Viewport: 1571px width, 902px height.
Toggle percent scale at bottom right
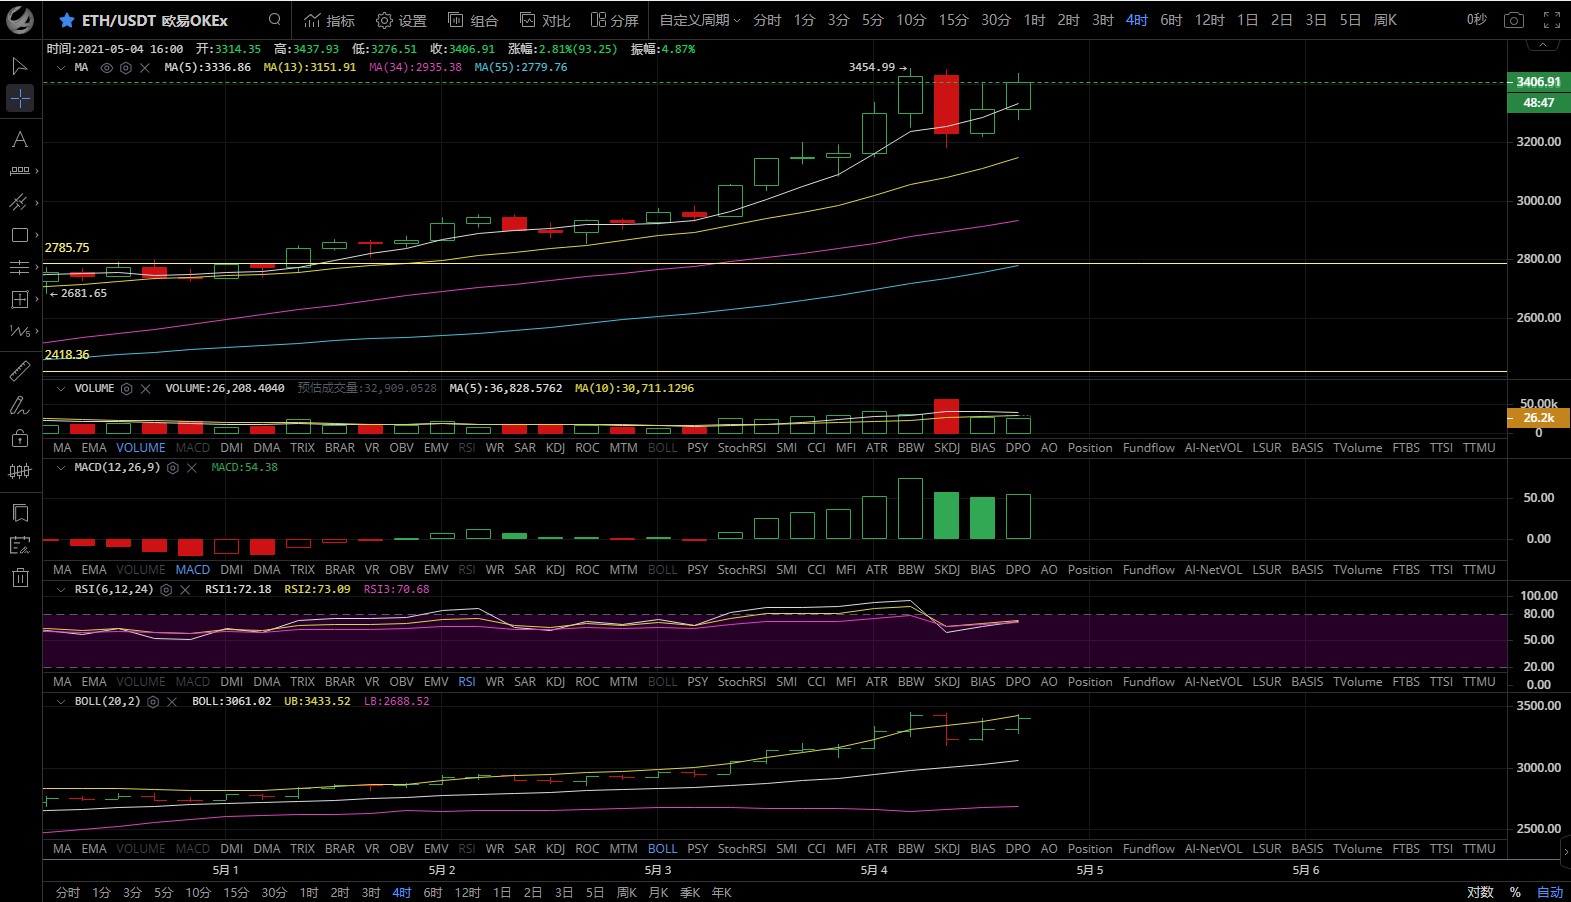coord(1515,892)
